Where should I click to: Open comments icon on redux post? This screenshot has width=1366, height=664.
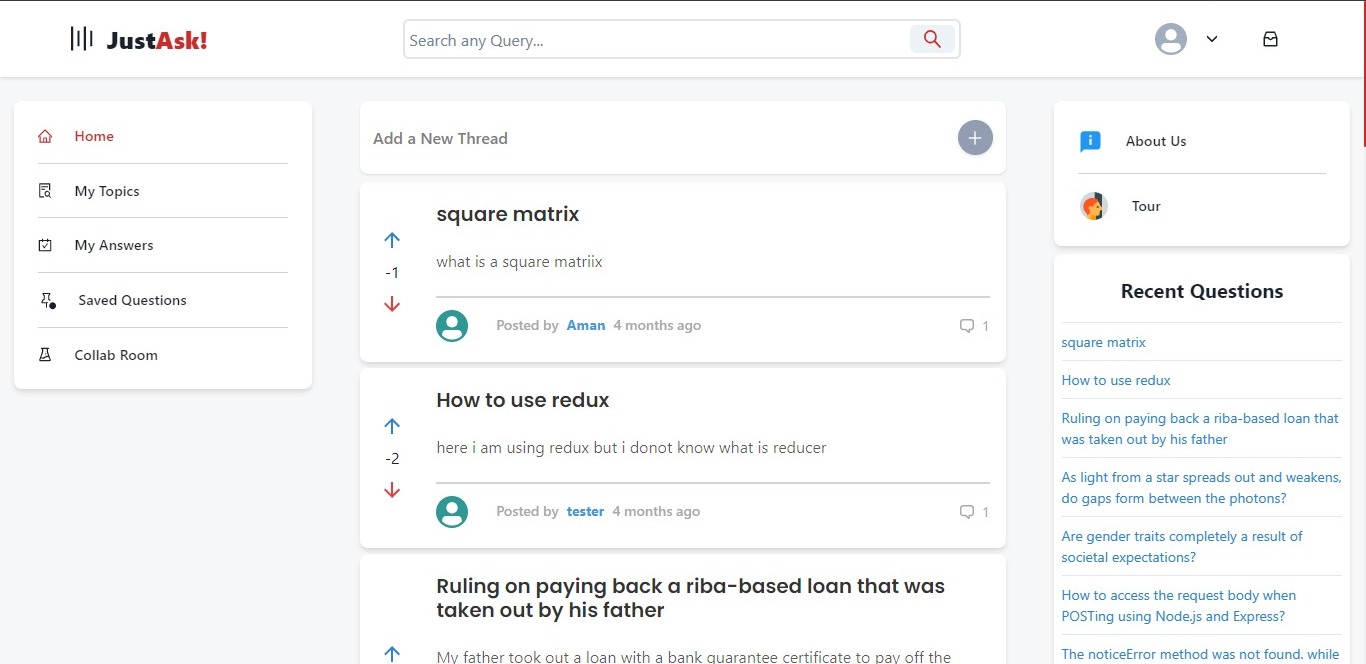[x=967, y=512]
